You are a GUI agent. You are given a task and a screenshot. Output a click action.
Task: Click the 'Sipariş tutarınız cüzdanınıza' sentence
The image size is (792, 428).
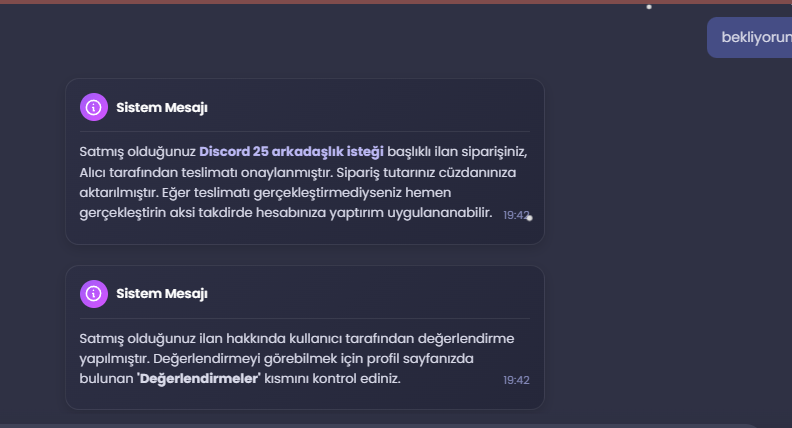coord(426,172)
